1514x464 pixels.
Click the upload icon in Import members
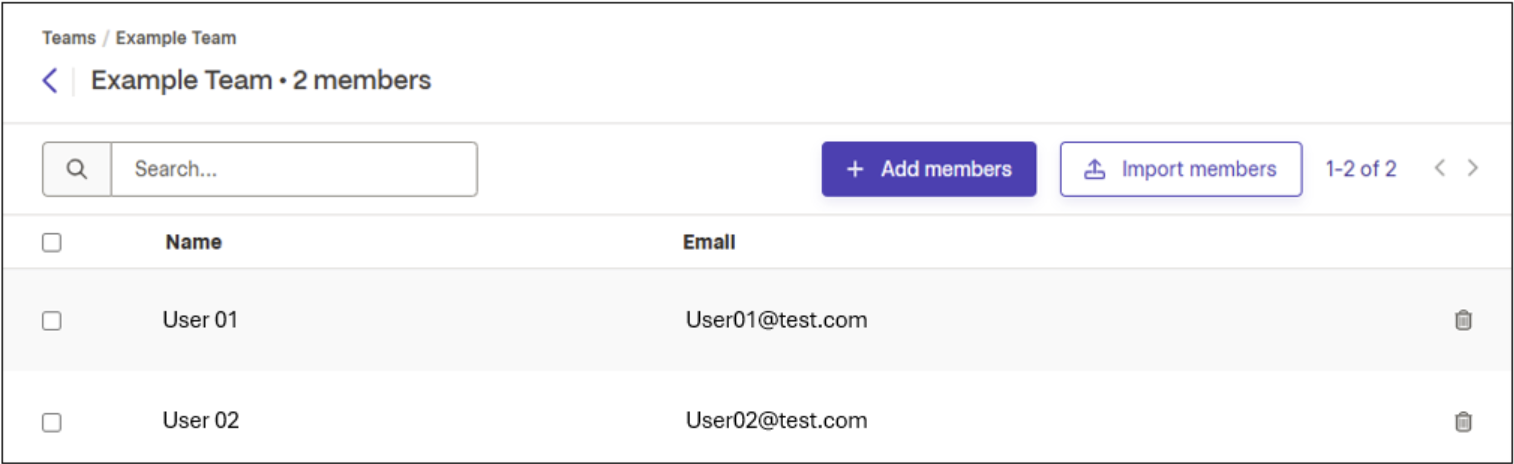pyautogui.click(x=1095, y=169)
